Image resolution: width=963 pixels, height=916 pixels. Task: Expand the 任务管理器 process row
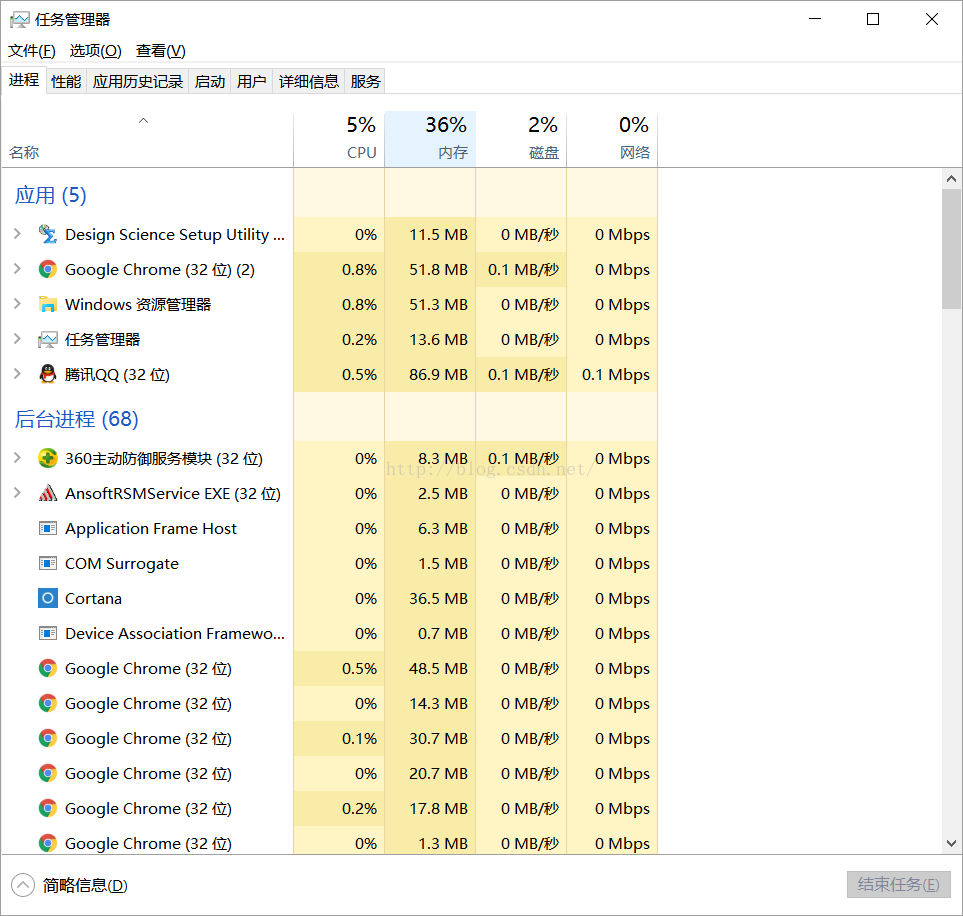pyautogui.click(x=17, y=339)
